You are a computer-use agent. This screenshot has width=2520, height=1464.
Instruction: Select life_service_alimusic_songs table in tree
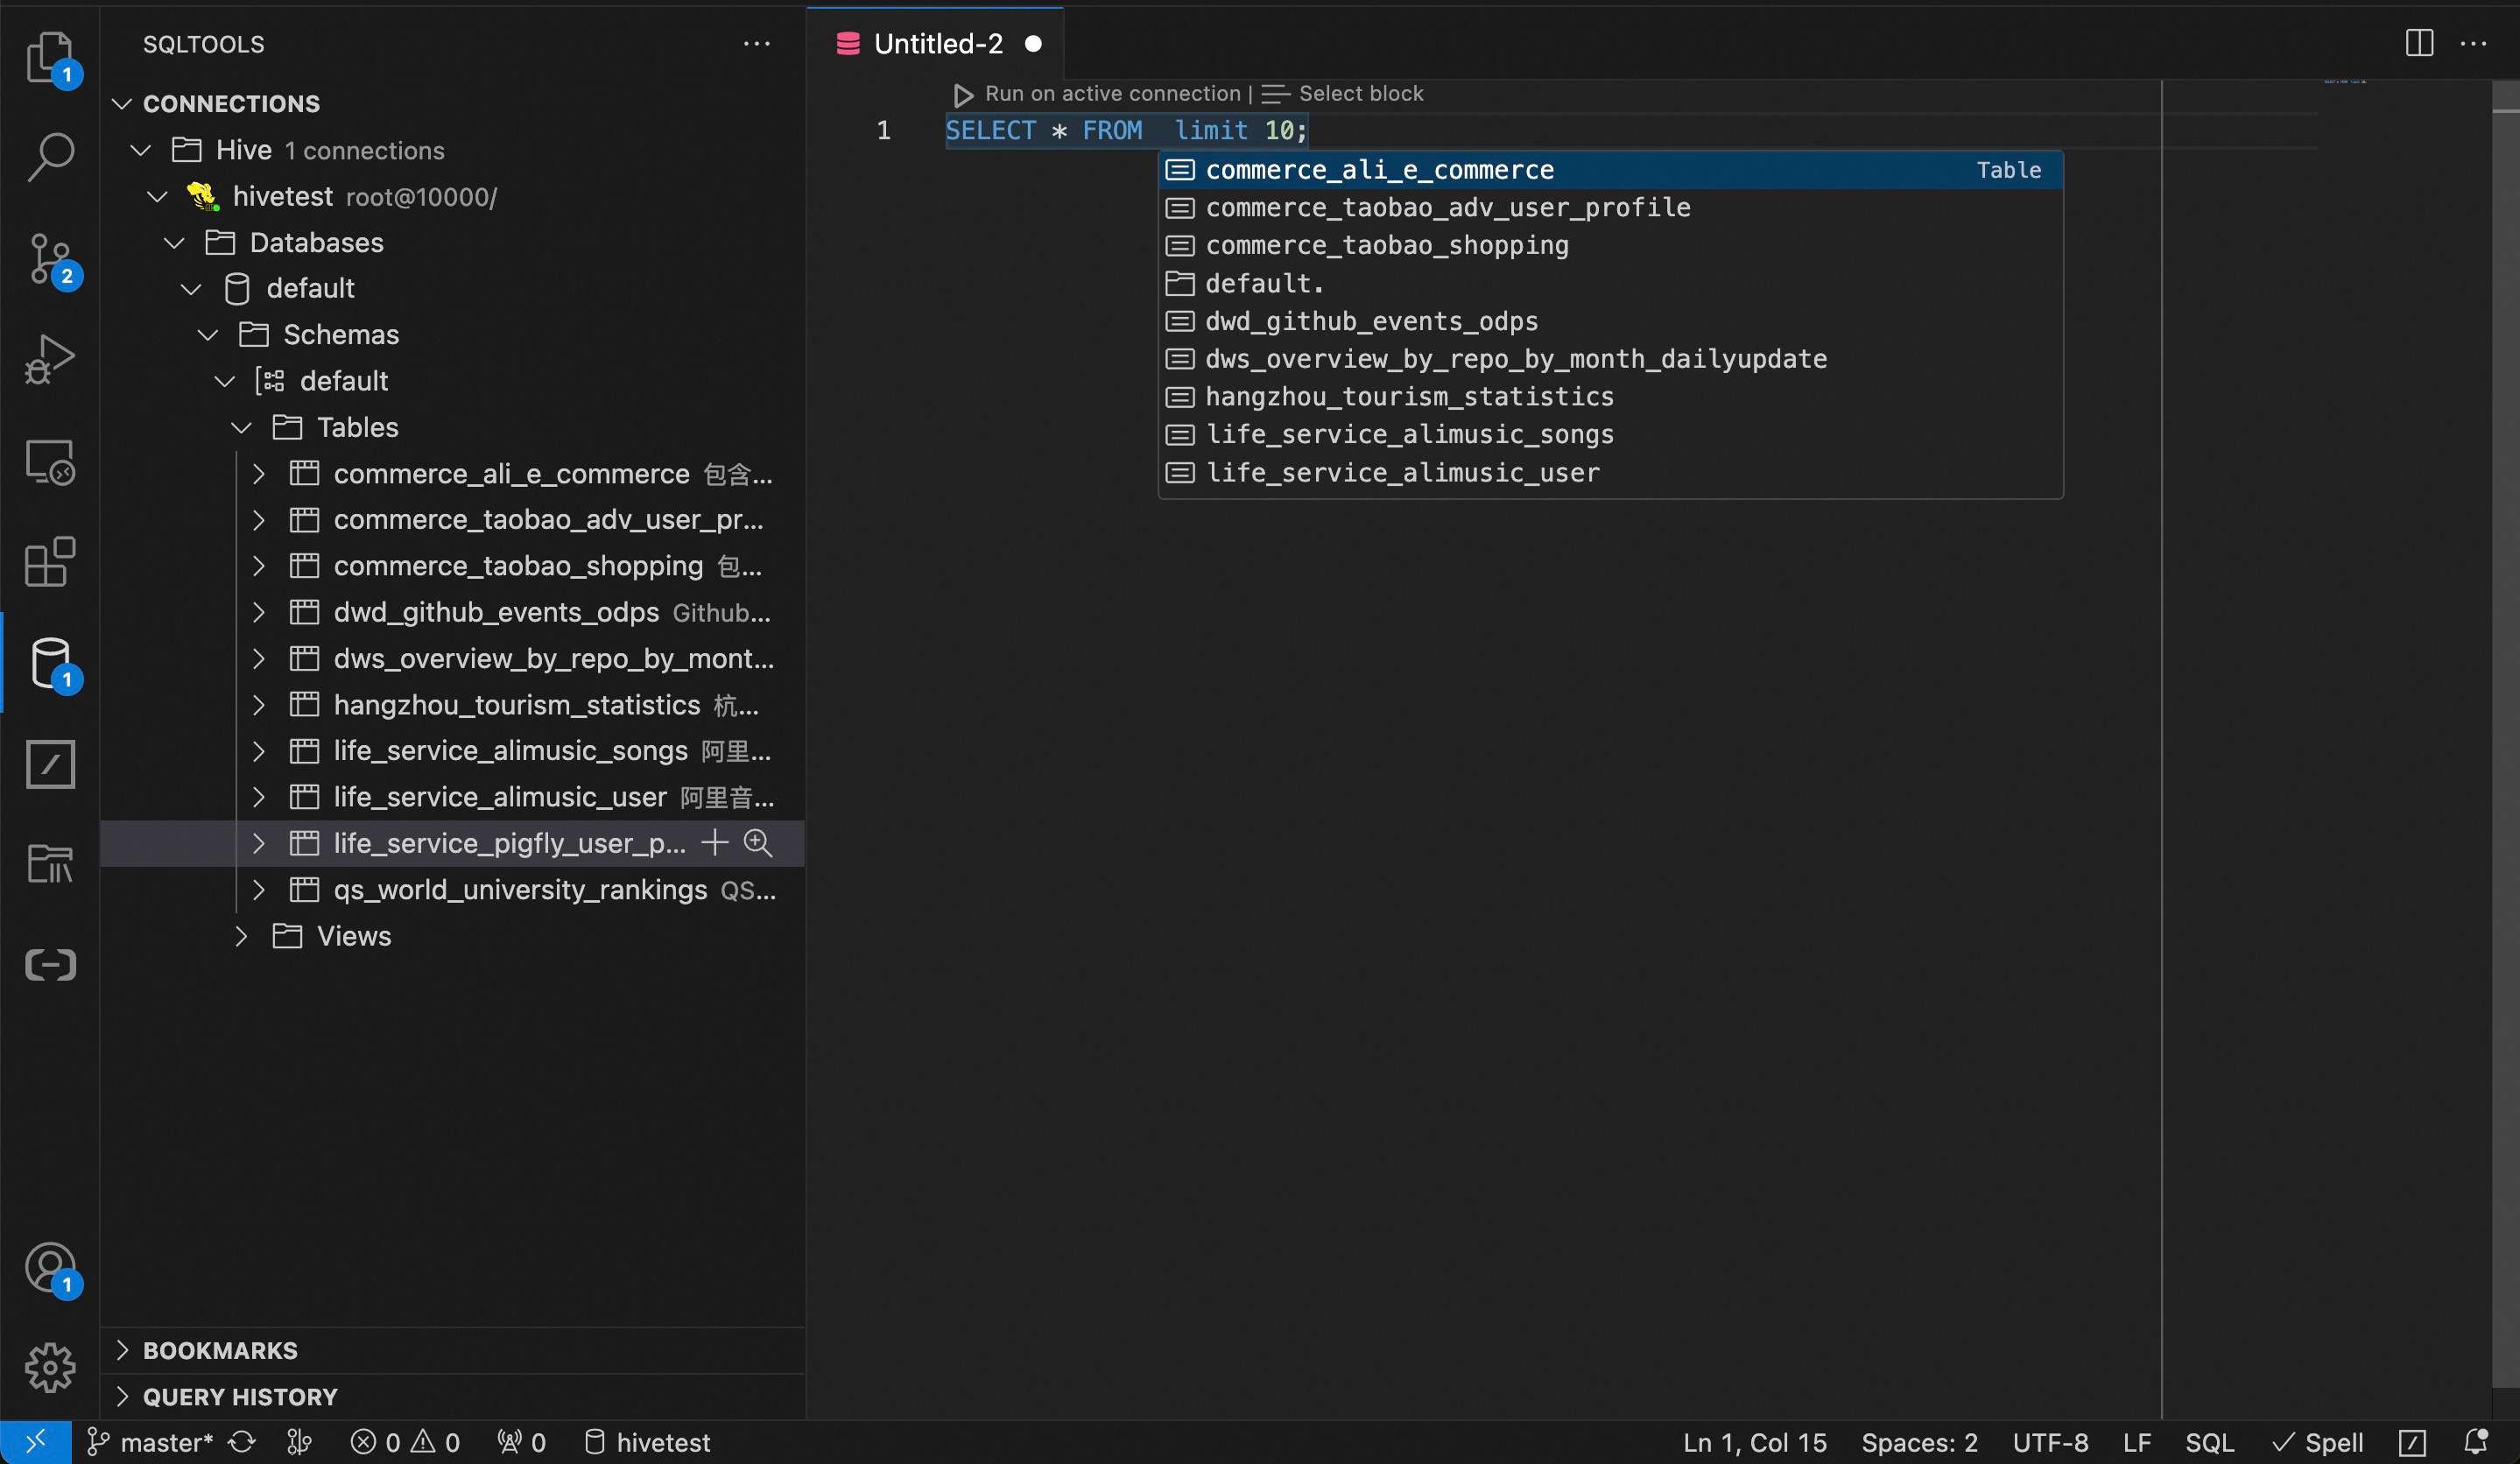click(x=452, y=751)
